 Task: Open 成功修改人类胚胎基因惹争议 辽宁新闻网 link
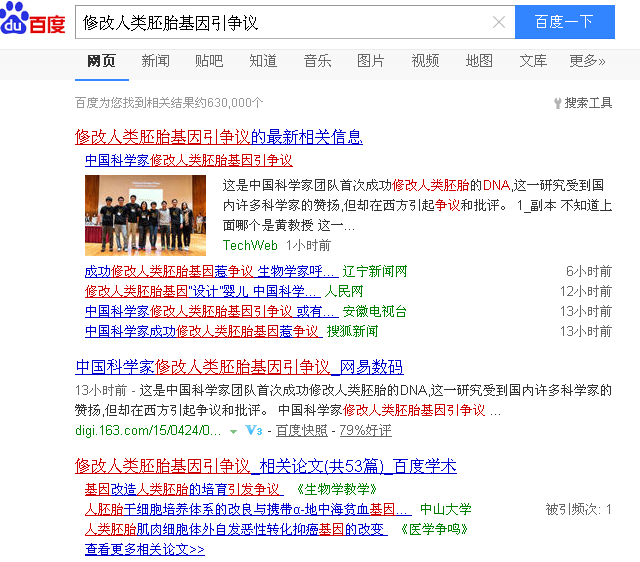tap(211, 271)
